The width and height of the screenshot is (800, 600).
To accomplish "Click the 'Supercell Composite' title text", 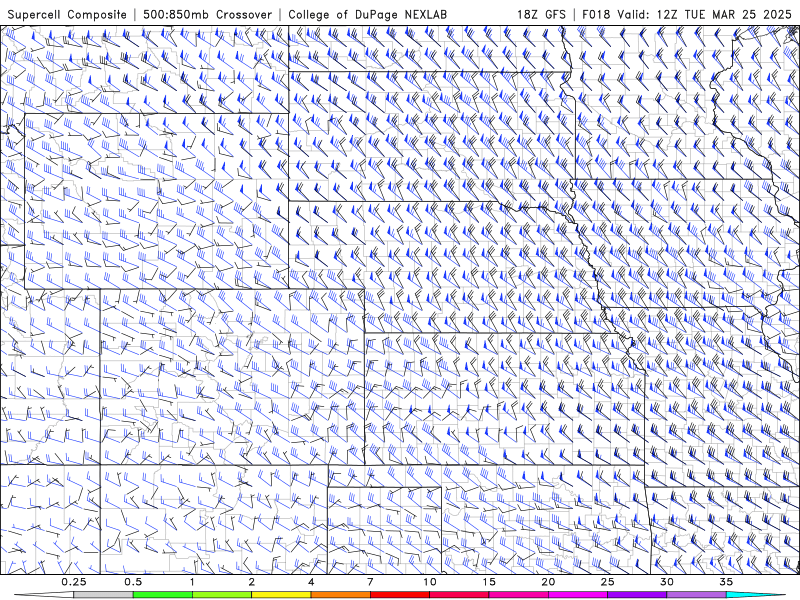I will click(x=67, y=14).
